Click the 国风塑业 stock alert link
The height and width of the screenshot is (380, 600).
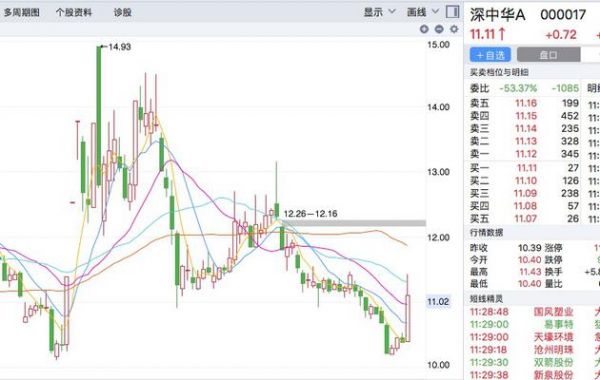click(553, 312)
